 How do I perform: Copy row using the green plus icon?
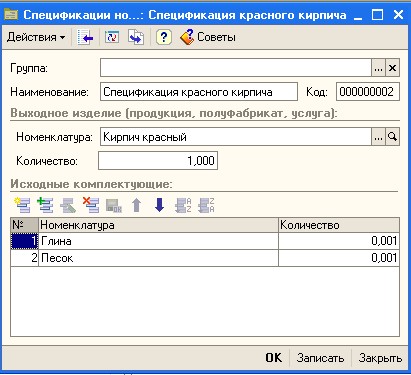click(45, 205)
